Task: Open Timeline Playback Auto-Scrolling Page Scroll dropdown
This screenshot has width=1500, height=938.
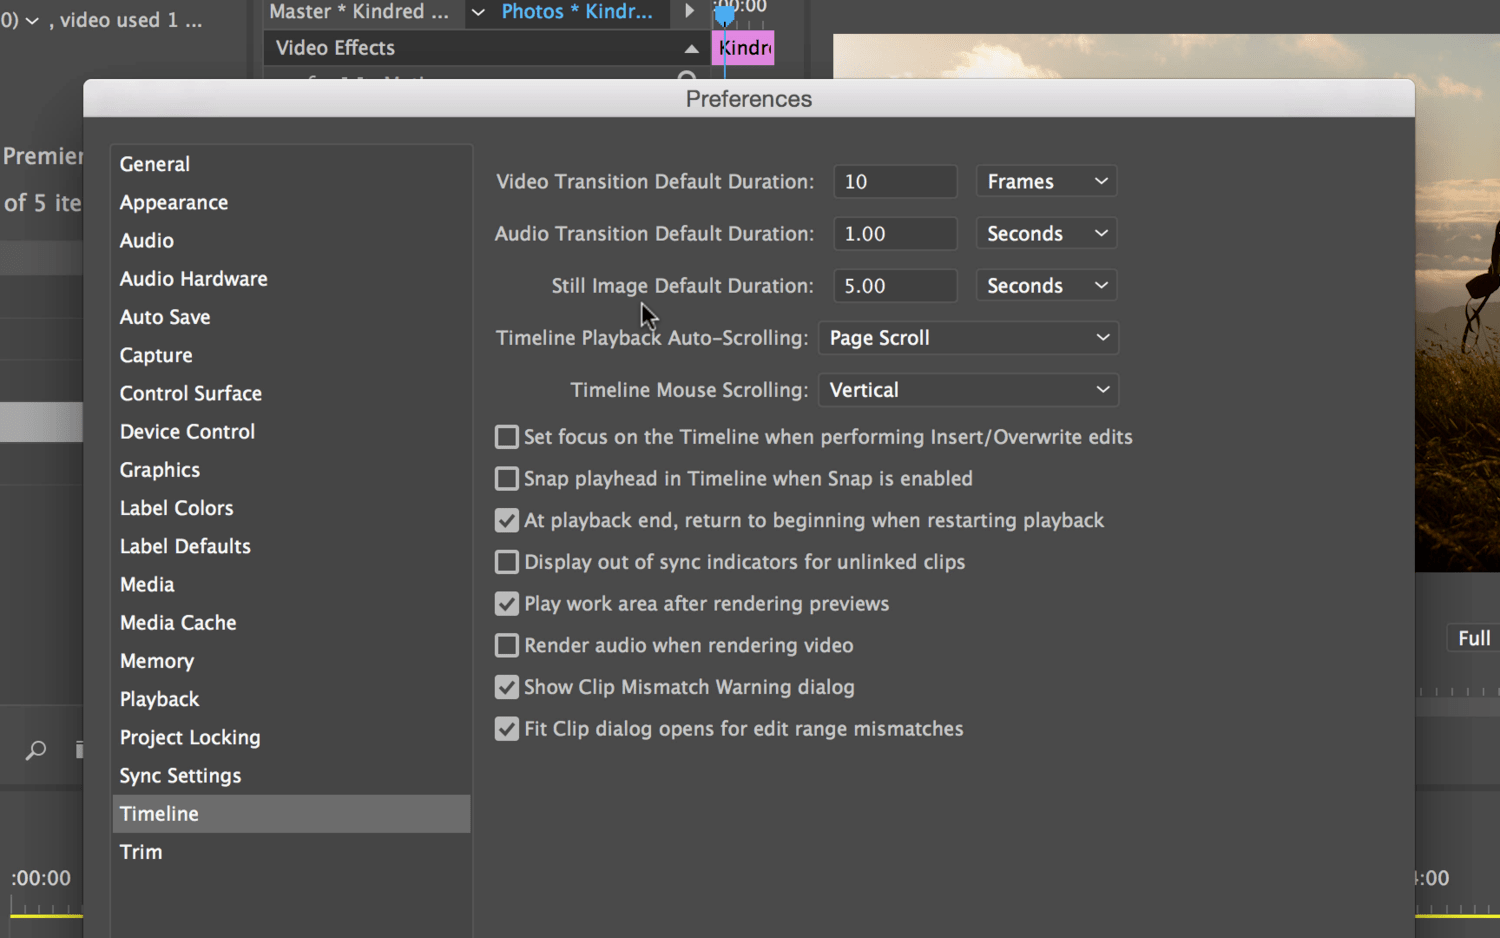Action: coord(968,338)
